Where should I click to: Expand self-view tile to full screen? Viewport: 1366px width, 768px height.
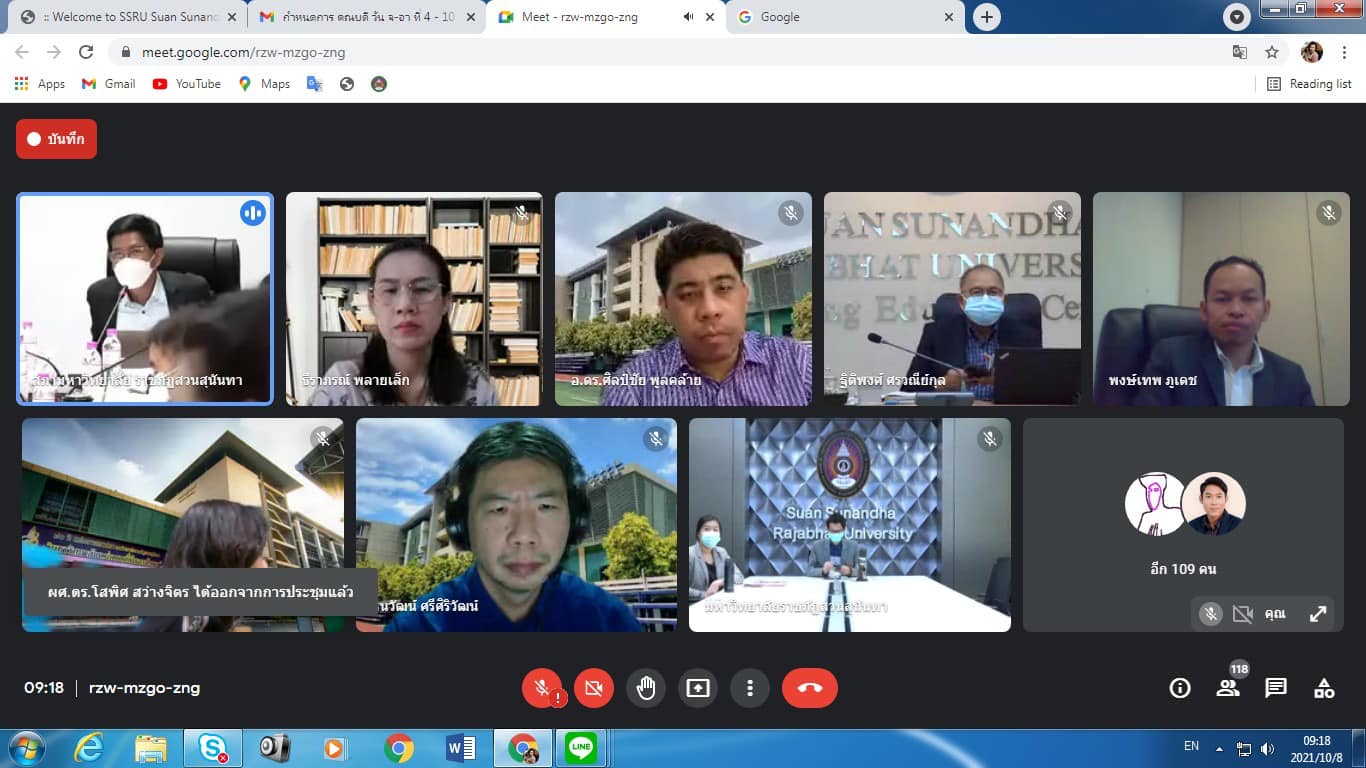pos(1318,614)
